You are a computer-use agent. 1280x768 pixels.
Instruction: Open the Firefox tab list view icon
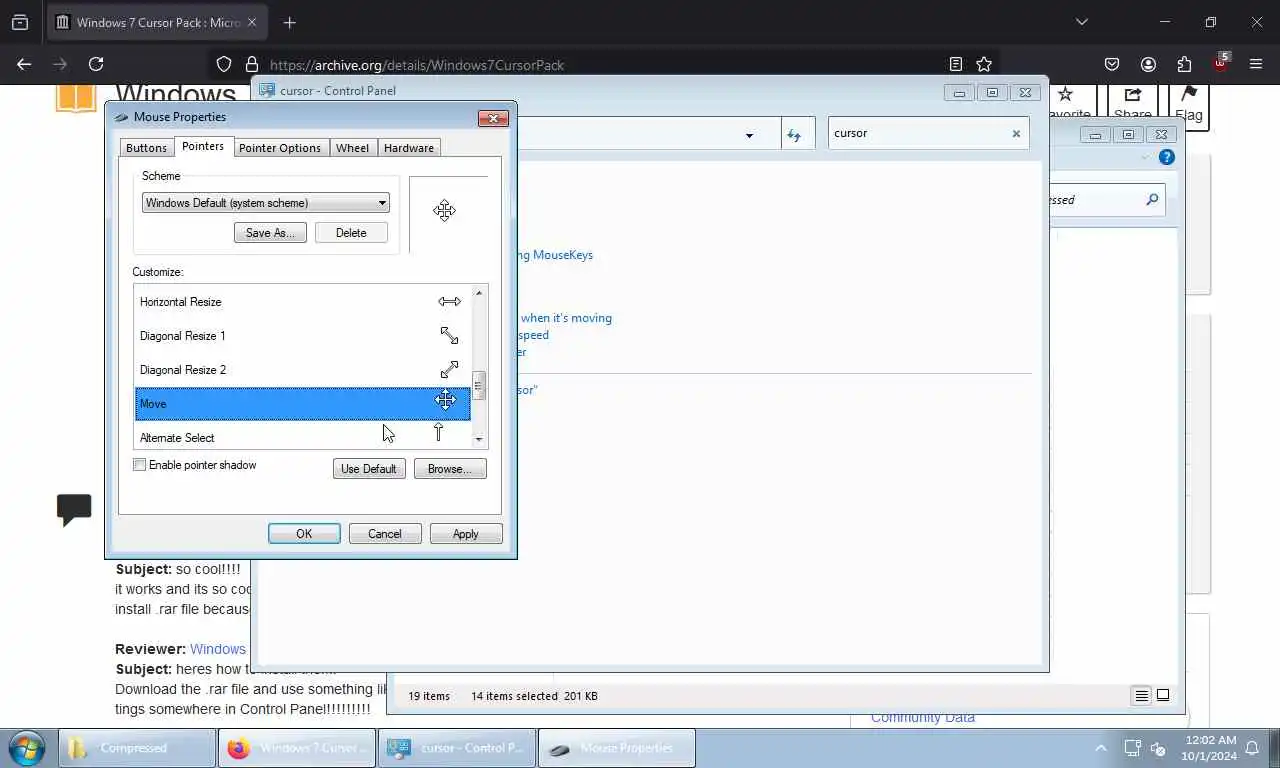[20, 22]
